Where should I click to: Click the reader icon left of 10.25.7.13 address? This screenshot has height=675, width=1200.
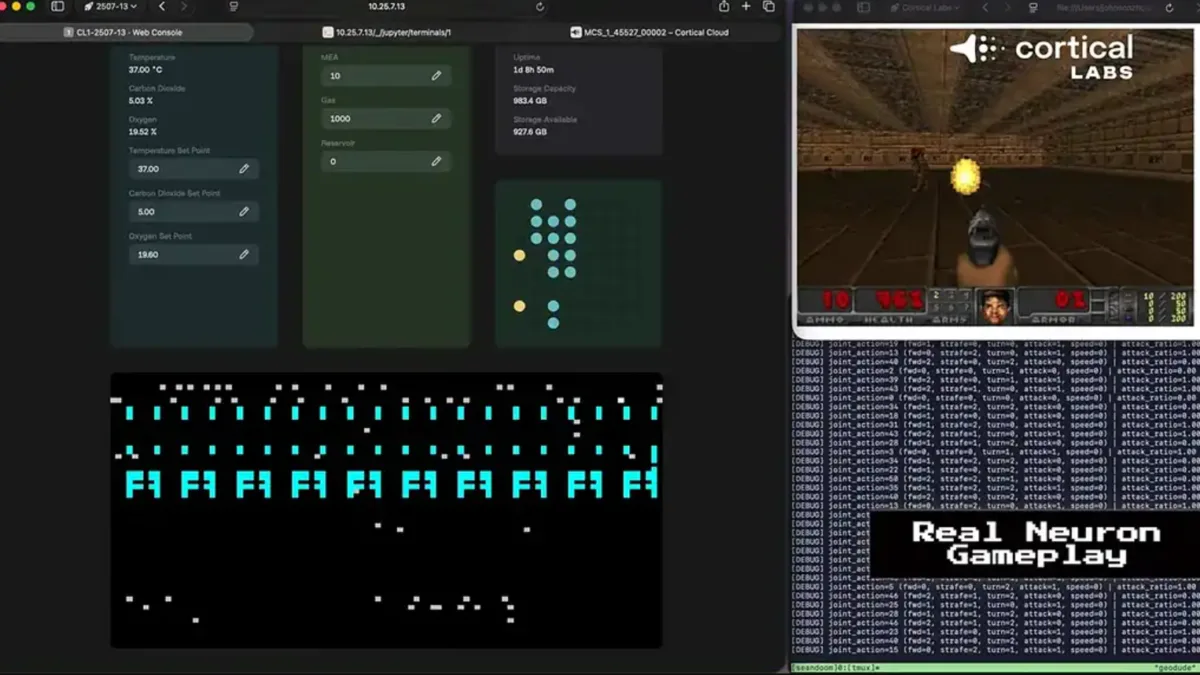click(x=233, y=7)
